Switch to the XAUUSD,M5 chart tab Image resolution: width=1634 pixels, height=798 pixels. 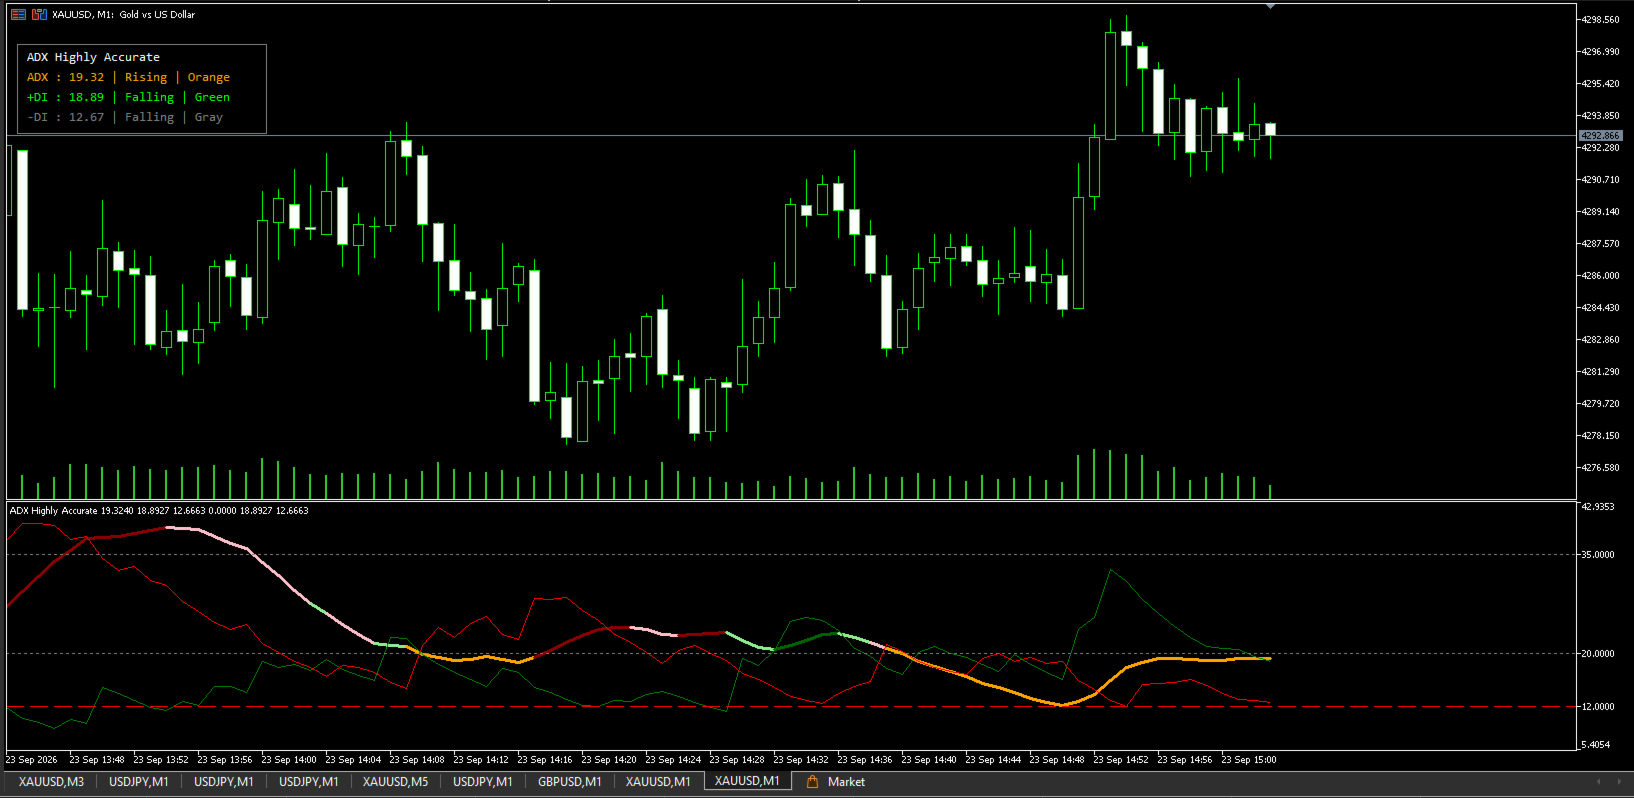[x=395, y=782]
